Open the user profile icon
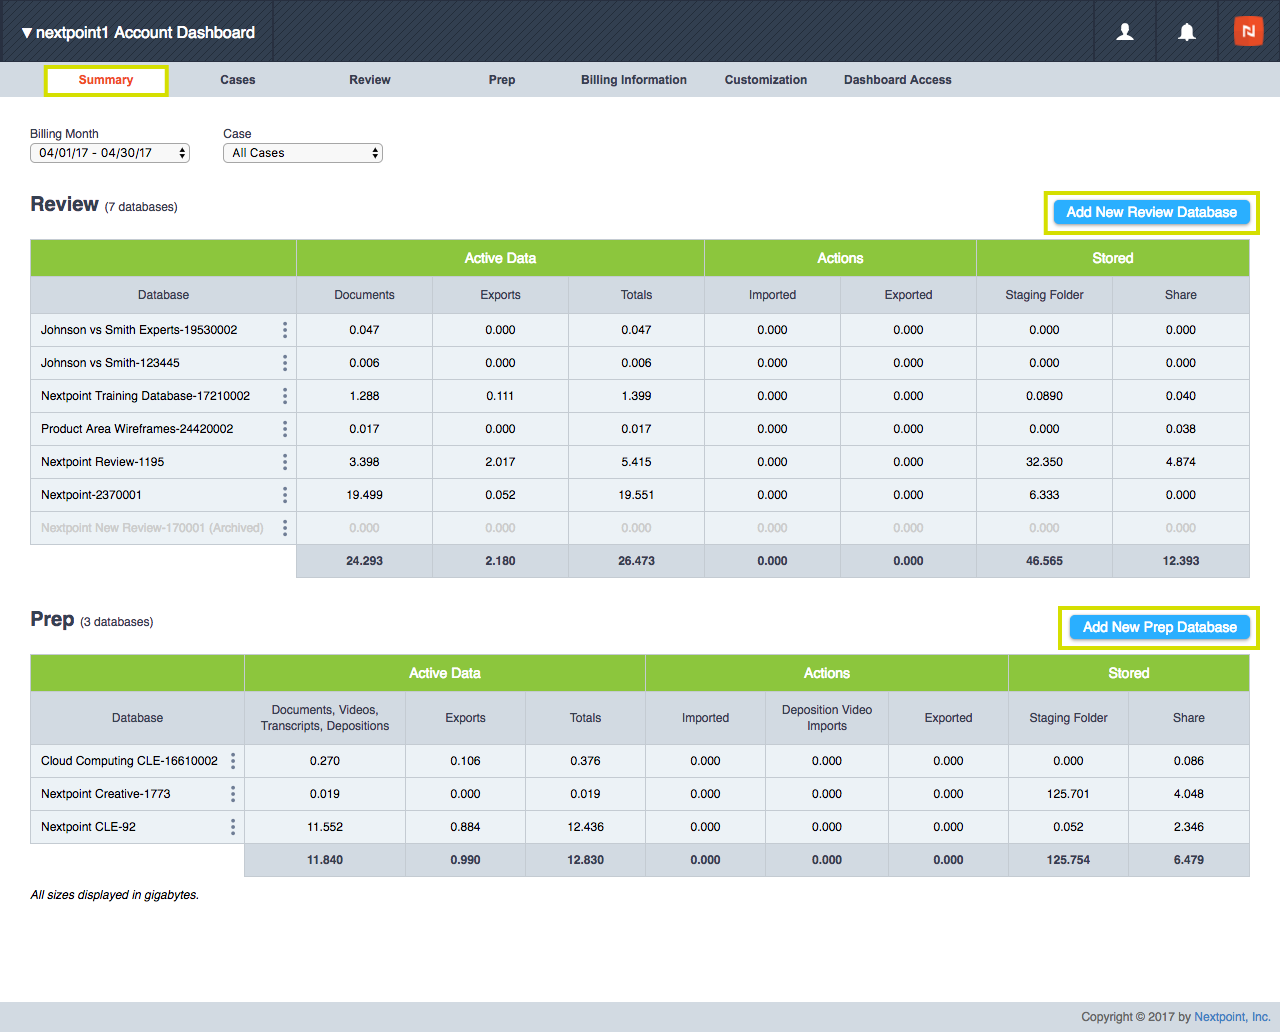 tap(1125, 32)
